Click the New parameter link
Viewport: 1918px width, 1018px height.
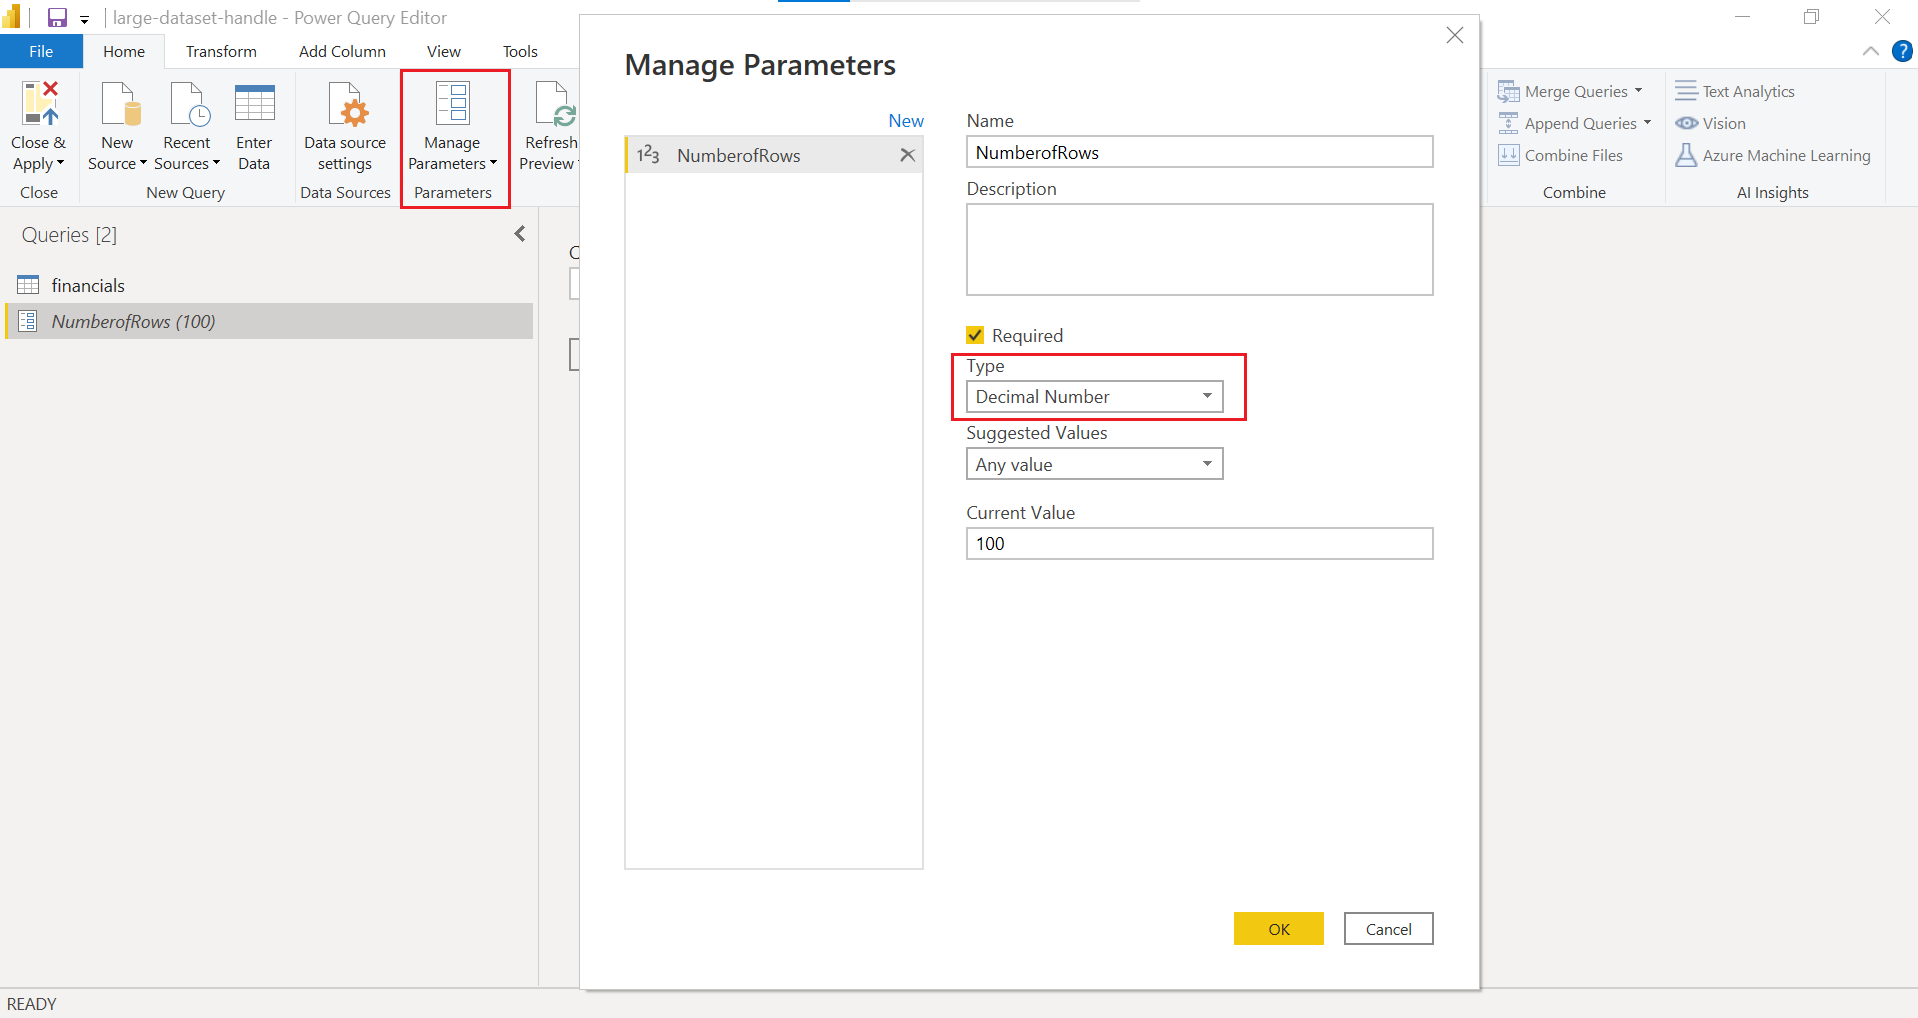click(906, 120)
